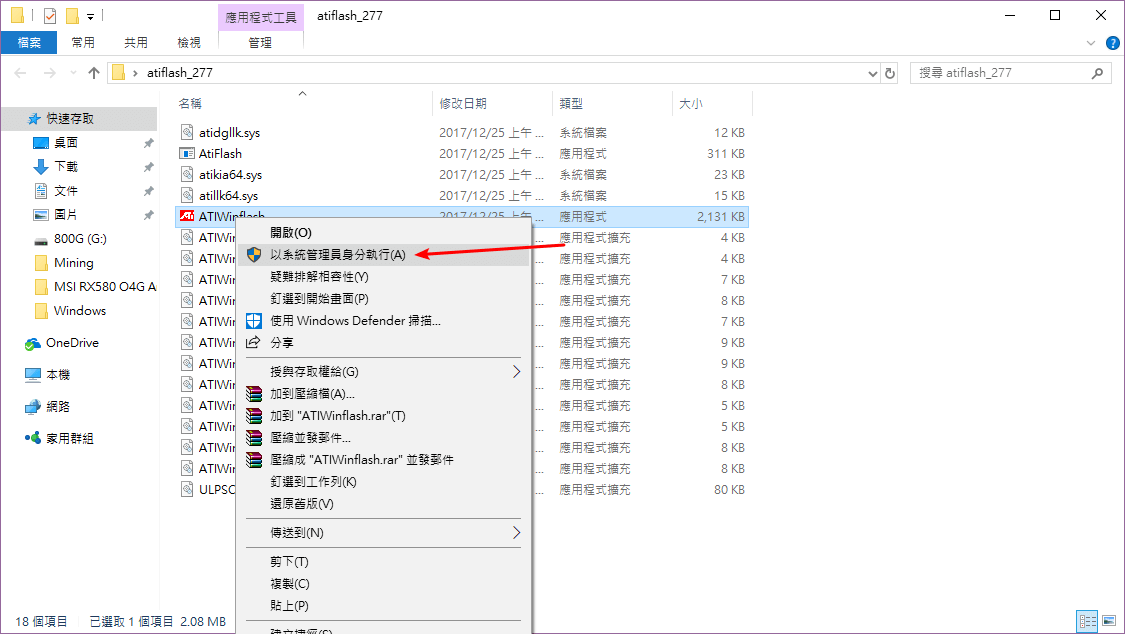Switch to the Home ribbon tab
Image resolution: width=1125 pixels, height=634 pixels.
coord(83,43)
